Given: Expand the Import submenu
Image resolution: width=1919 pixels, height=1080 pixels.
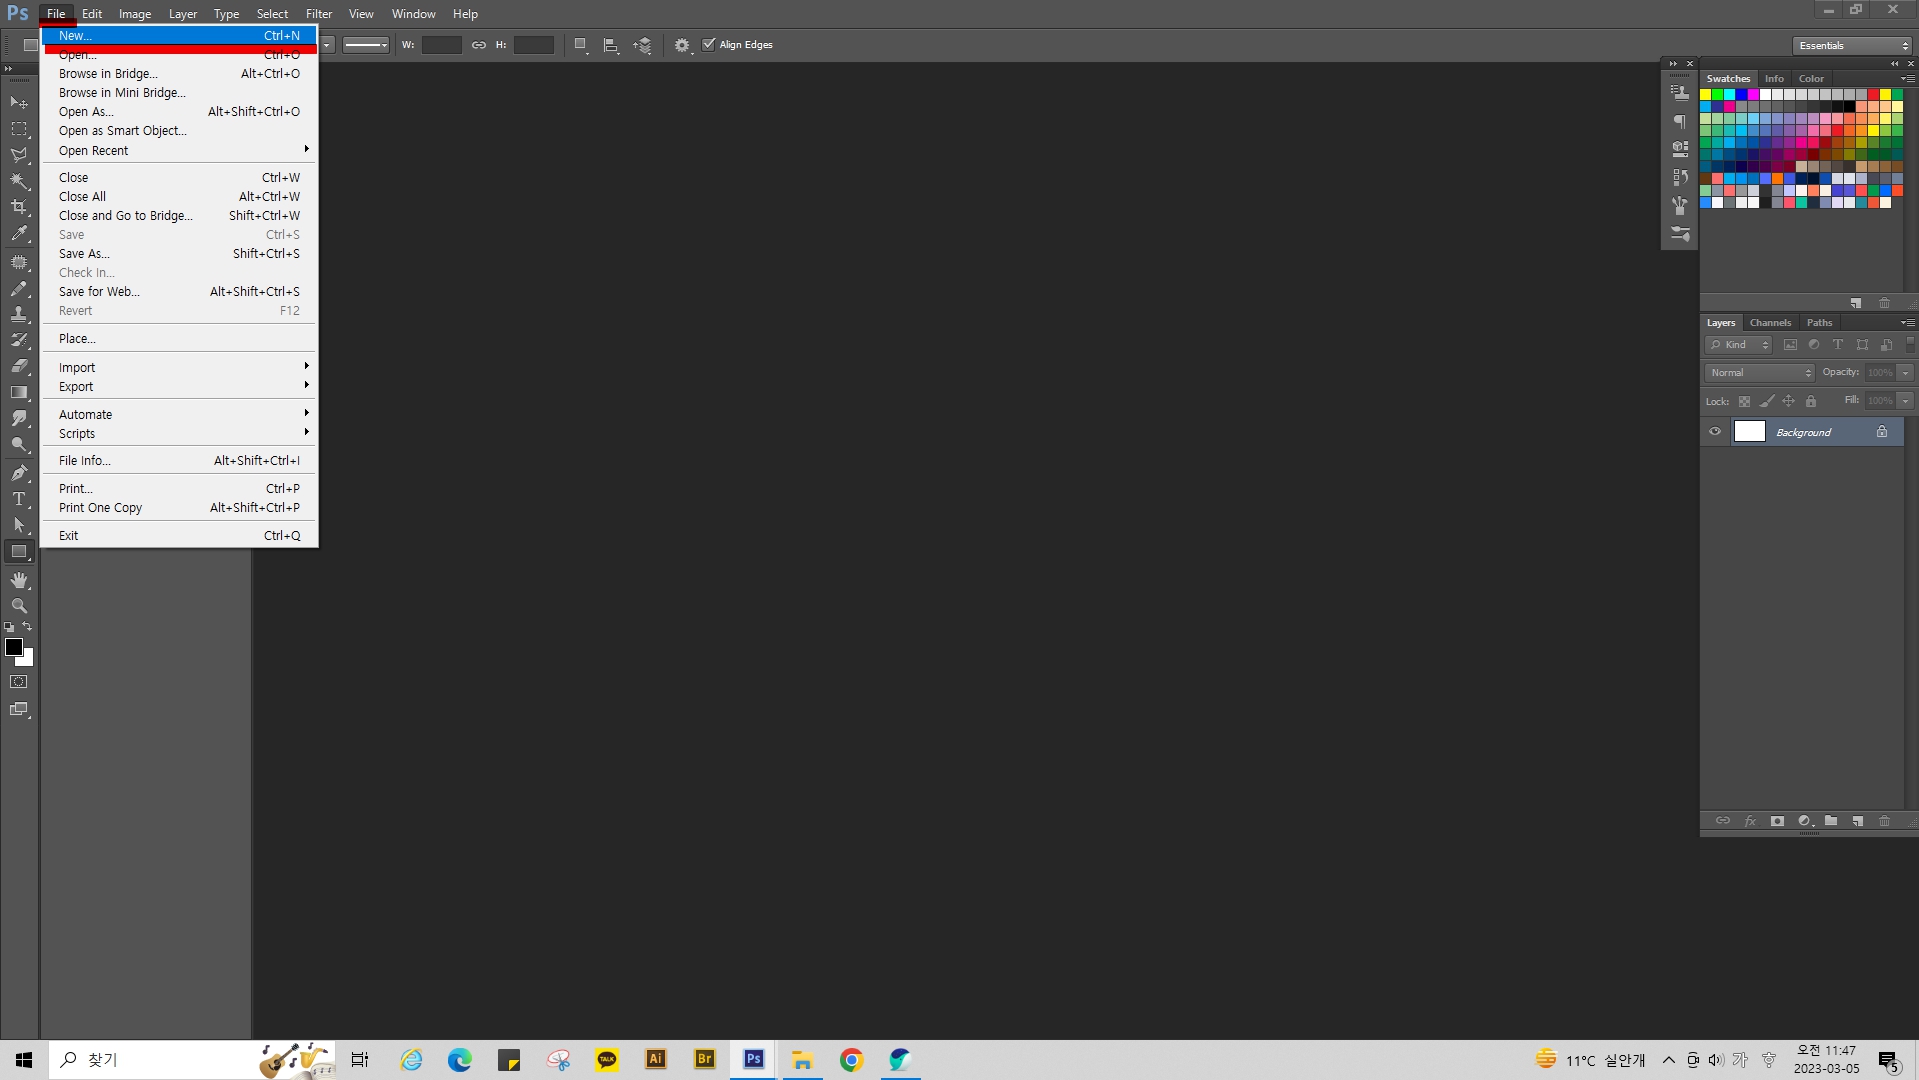Looking at the screenshot, I should pos(180,367).
